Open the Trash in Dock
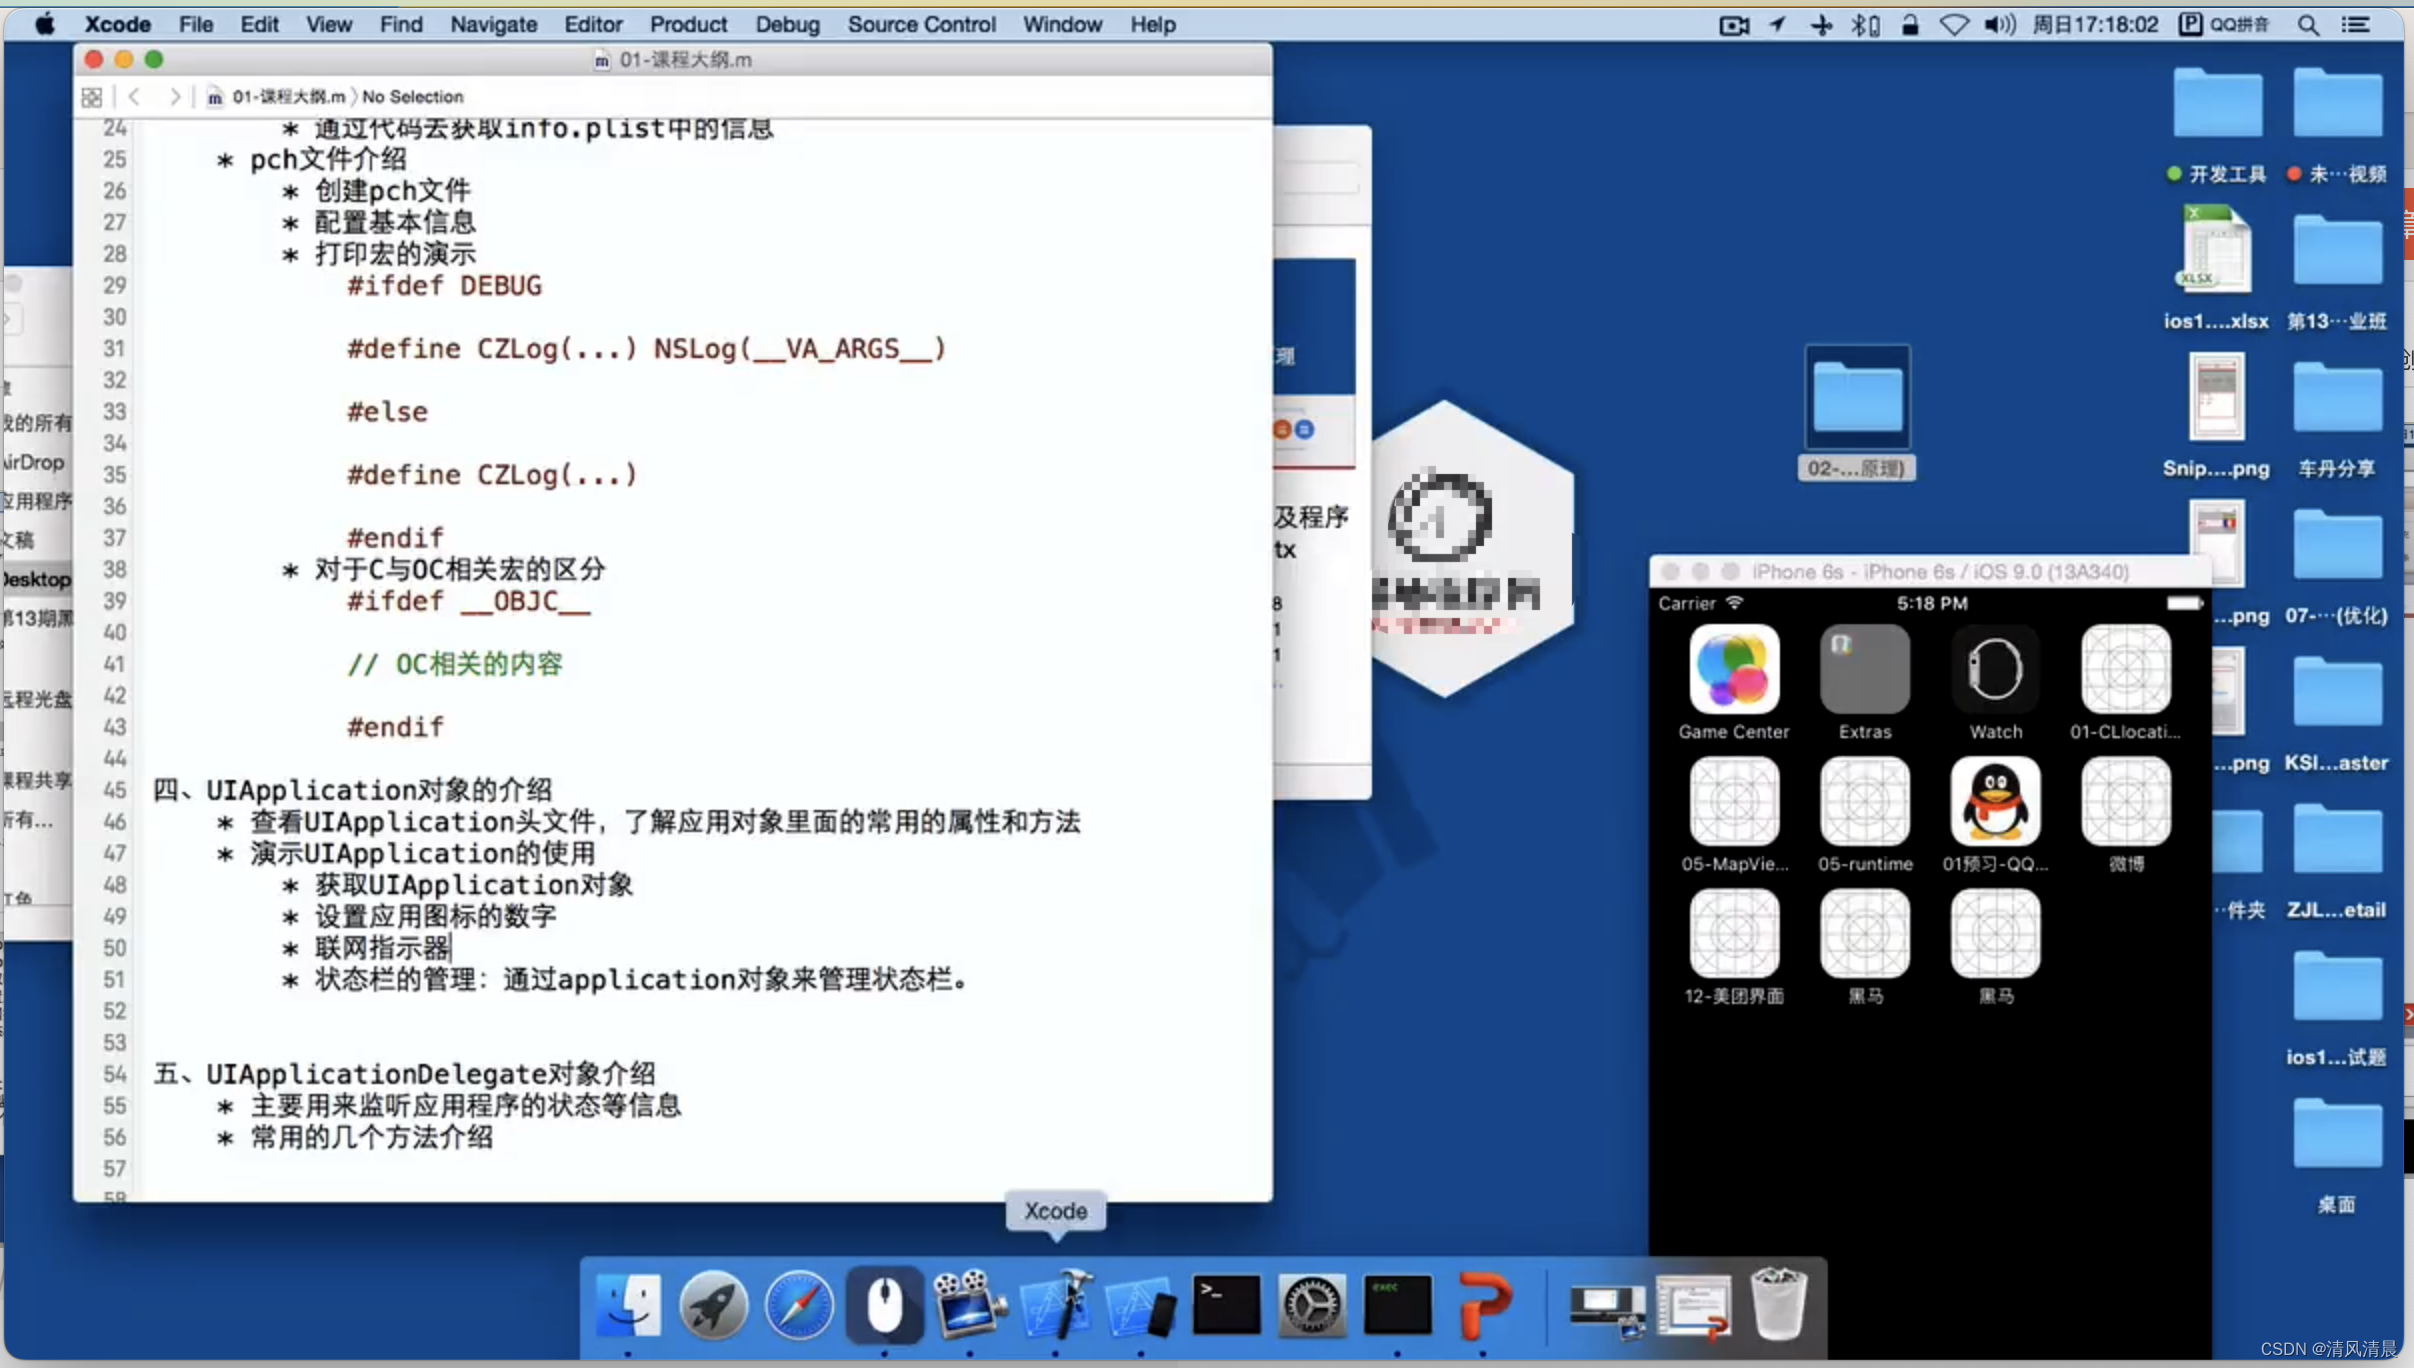Viewport: 2414px width, 1368px height. click(x=1779, y=1303)
